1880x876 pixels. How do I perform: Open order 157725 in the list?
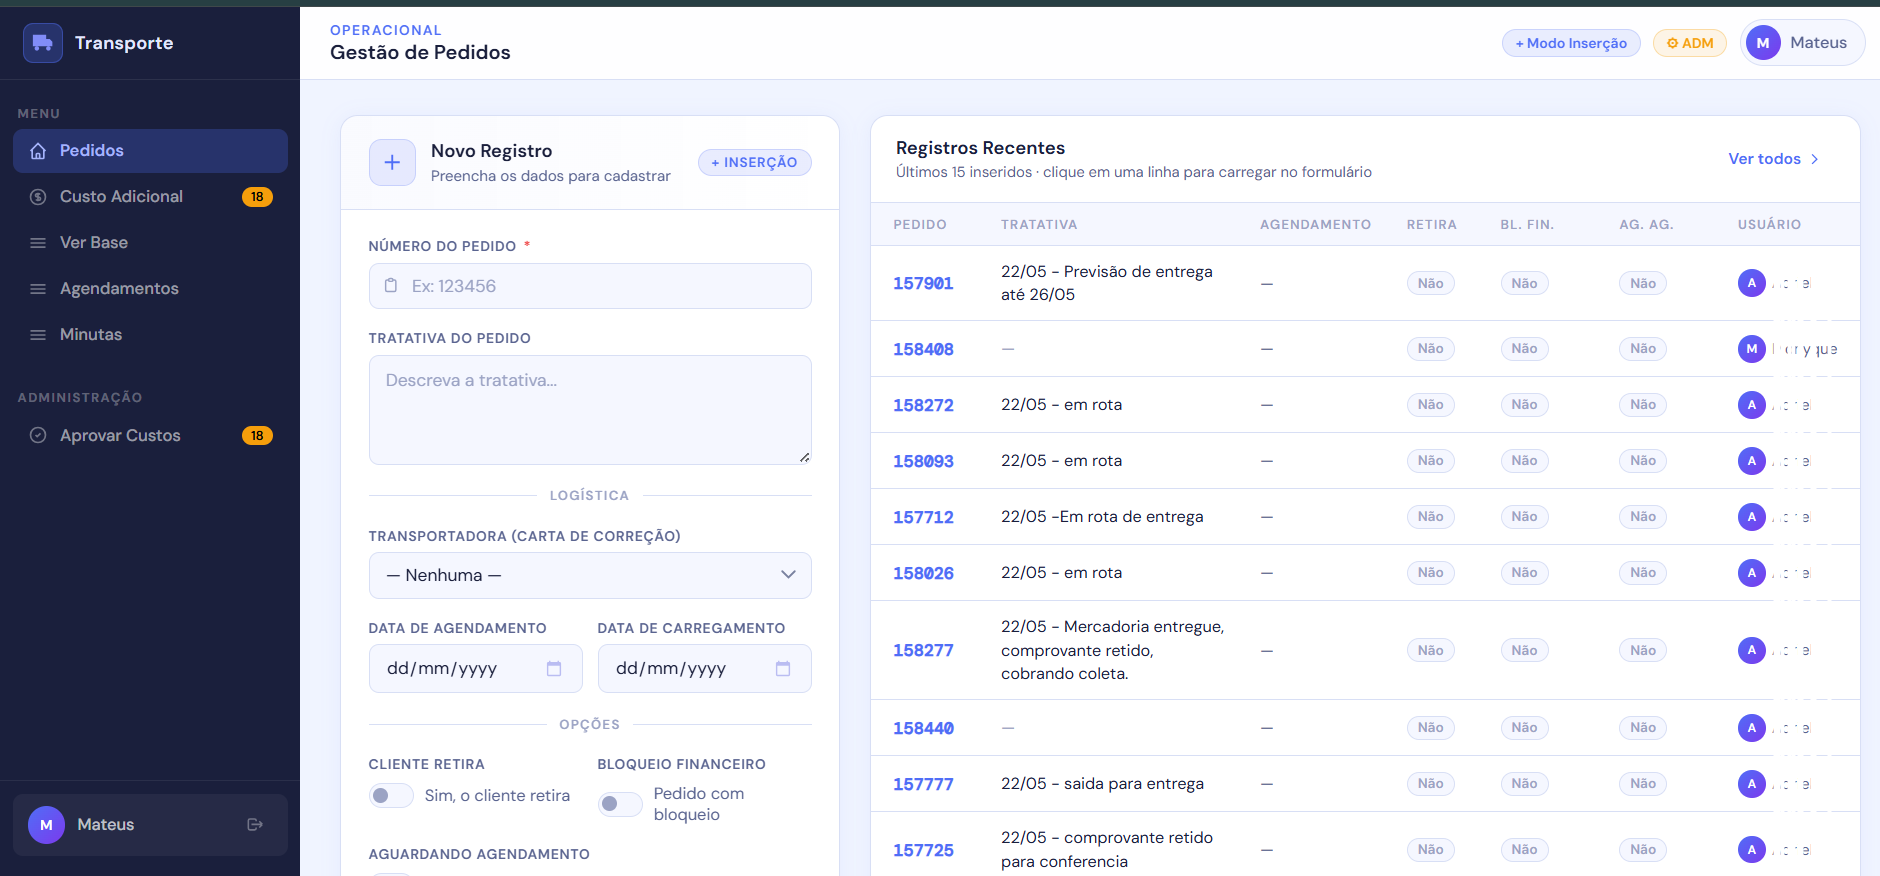pos(923,850)
